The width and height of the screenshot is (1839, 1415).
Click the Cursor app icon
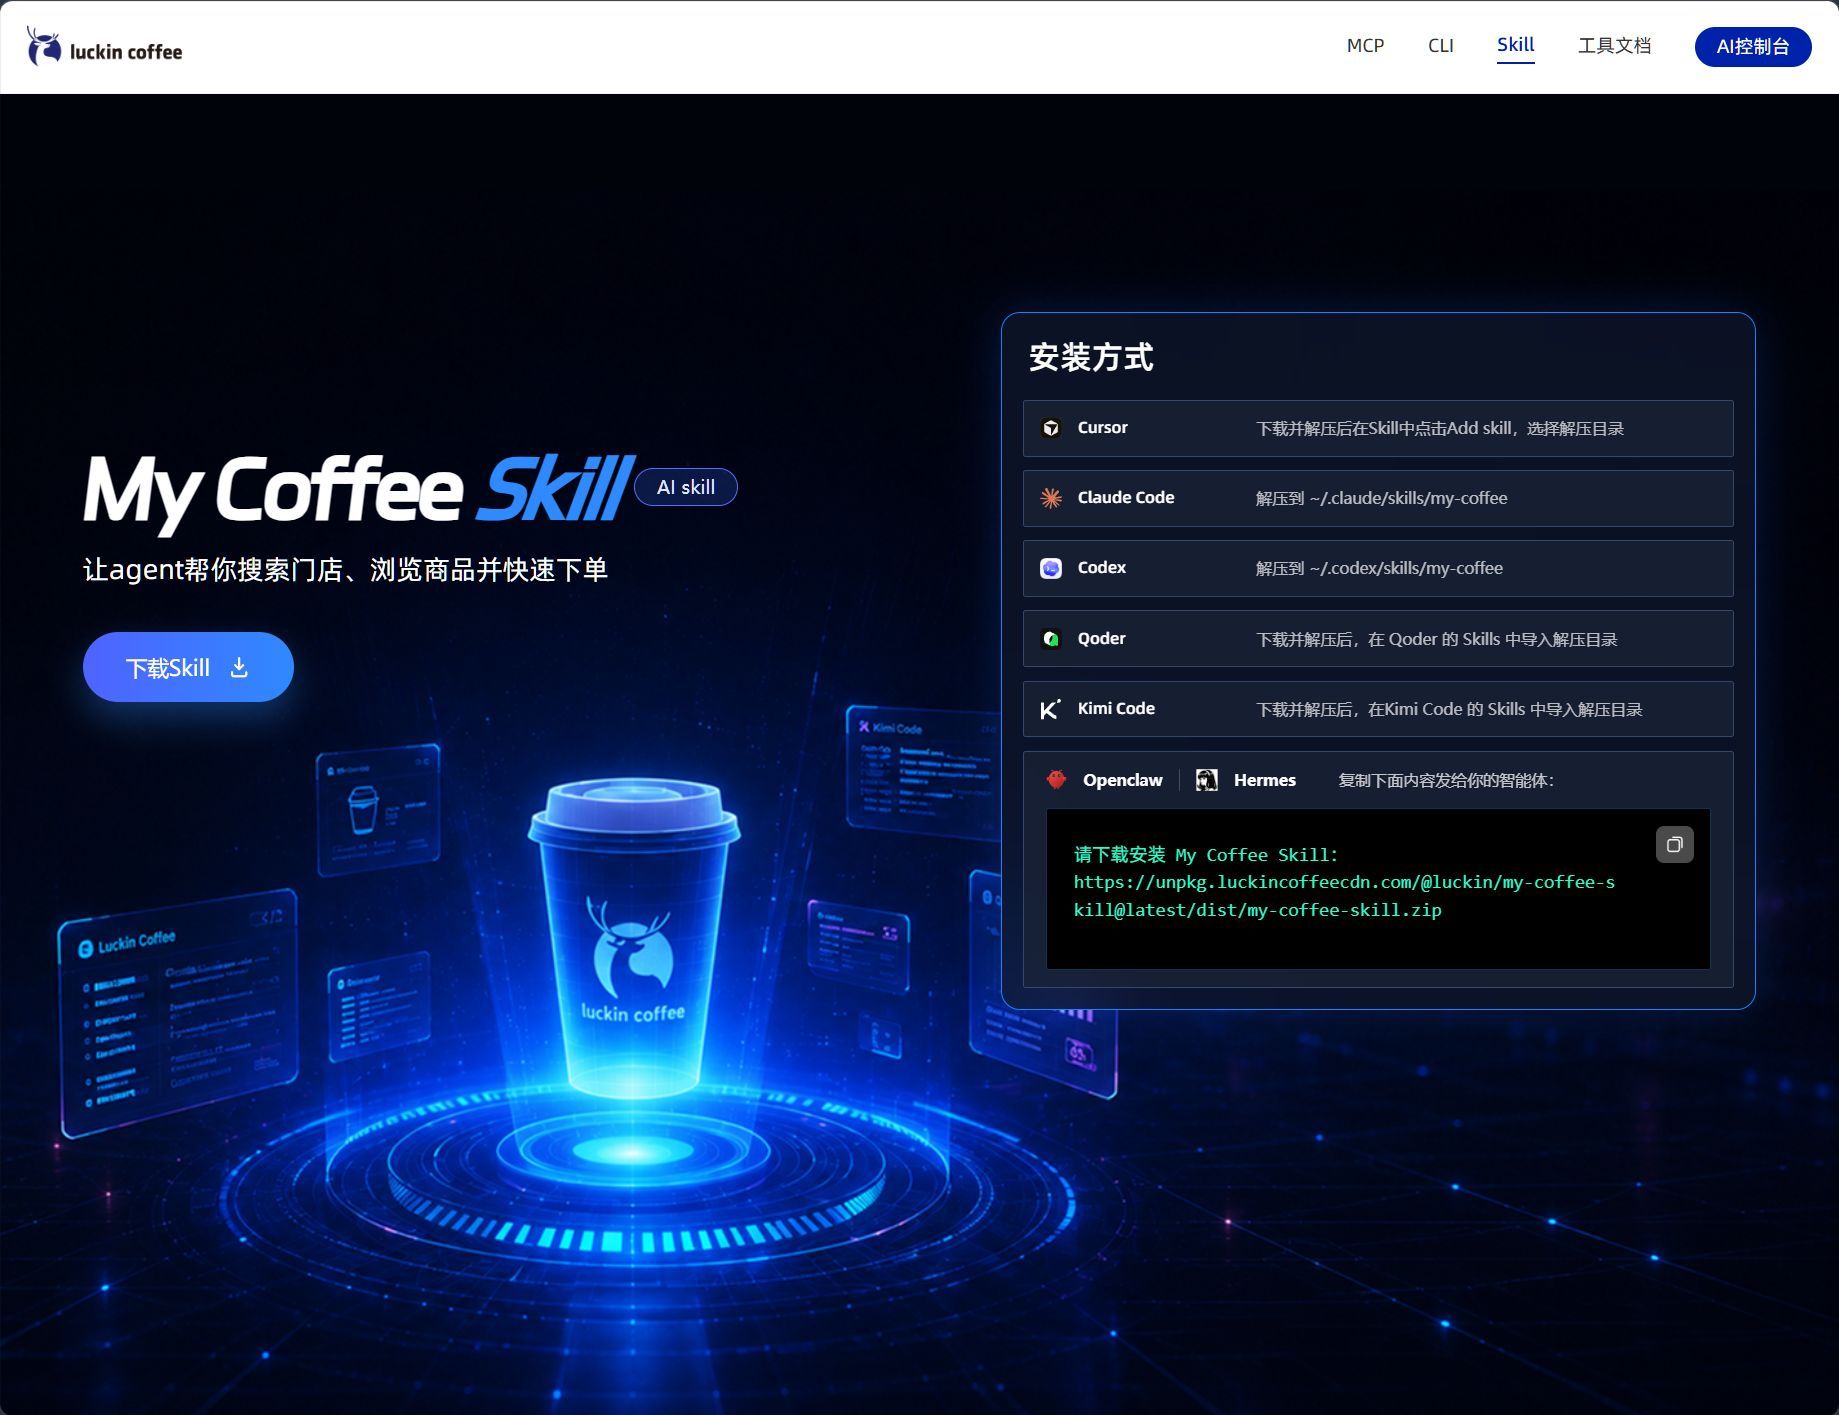[x=1051, y=428]
